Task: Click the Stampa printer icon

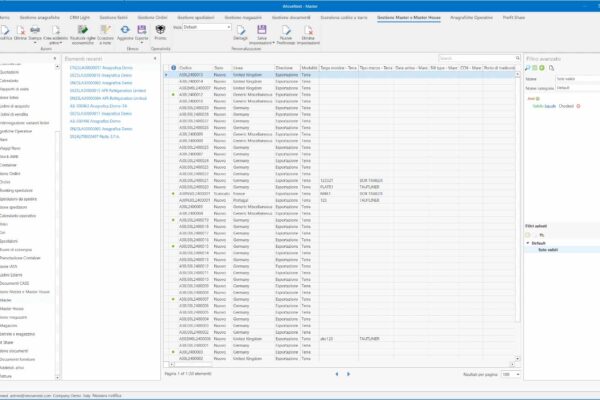Action: coord(35,30)
